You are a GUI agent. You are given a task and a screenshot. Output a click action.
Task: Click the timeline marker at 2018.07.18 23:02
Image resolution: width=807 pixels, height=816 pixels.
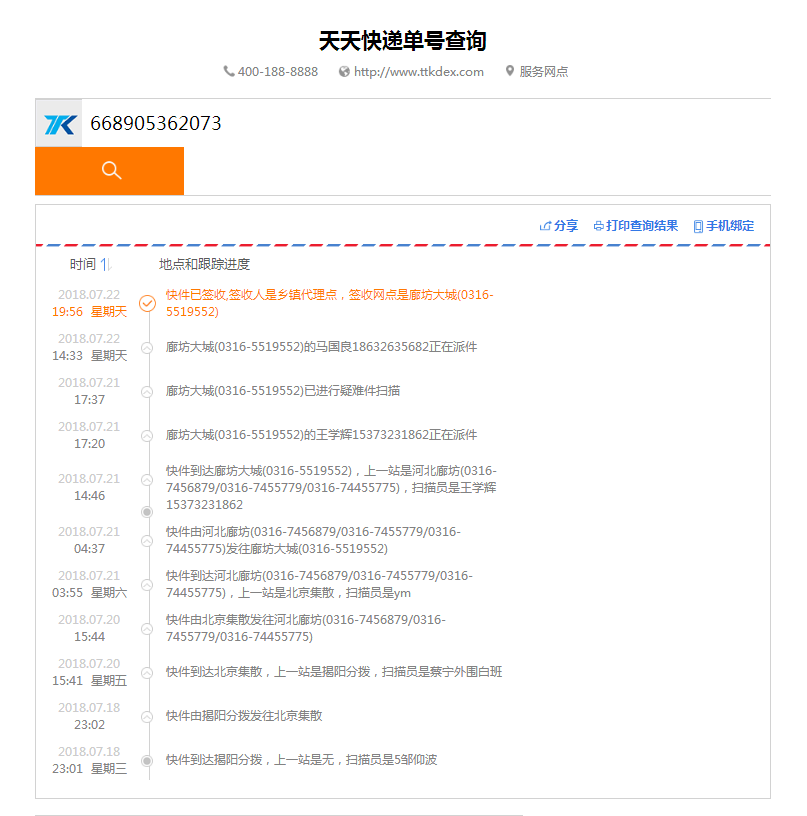tap(147, 717)
